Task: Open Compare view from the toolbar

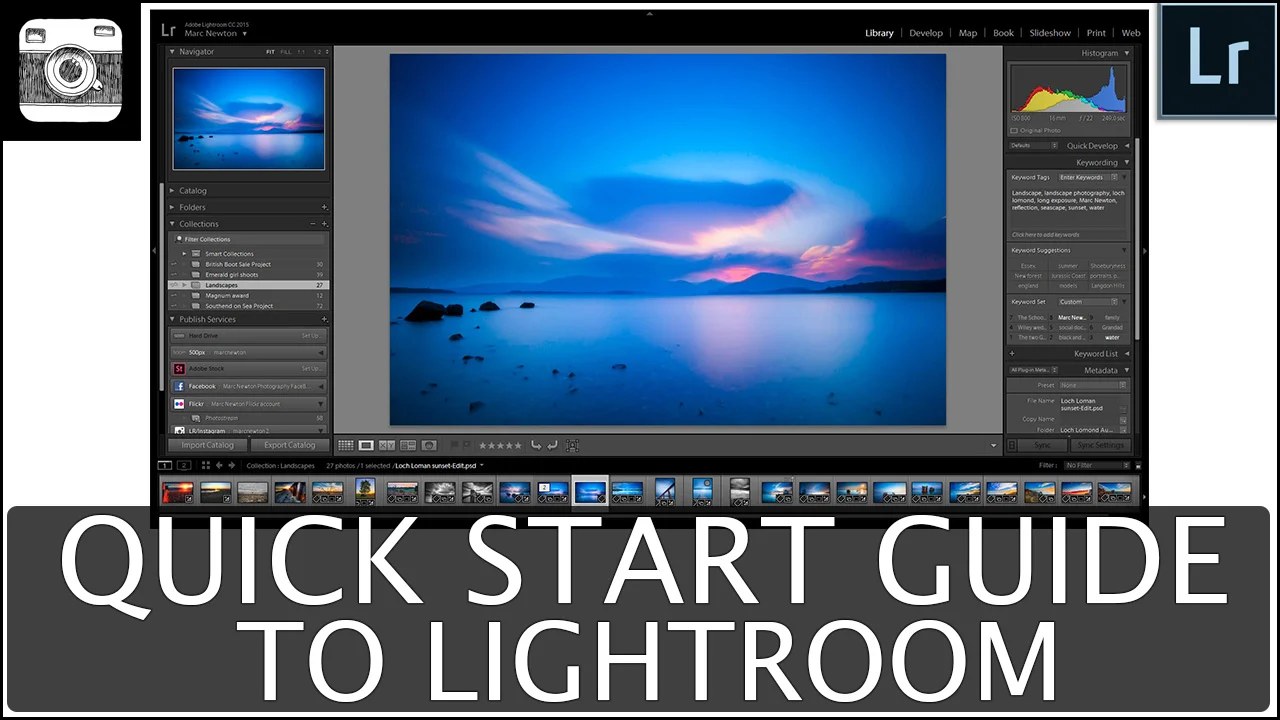Action: pyautogui.click(x=388, y=445)
